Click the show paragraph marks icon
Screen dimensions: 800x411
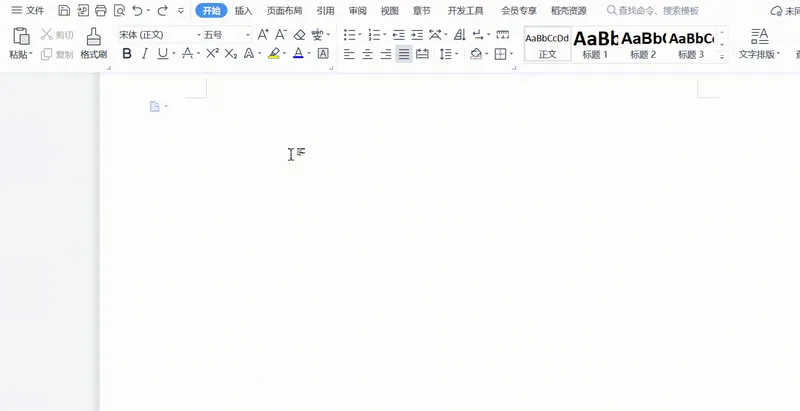[478, 35]
